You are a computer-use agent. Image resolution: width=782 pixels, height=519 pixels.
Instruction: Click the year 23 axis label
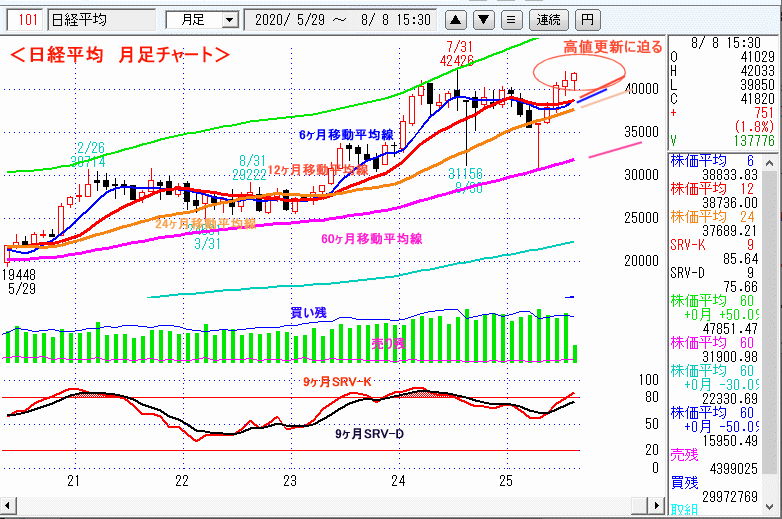coord(290,481)
